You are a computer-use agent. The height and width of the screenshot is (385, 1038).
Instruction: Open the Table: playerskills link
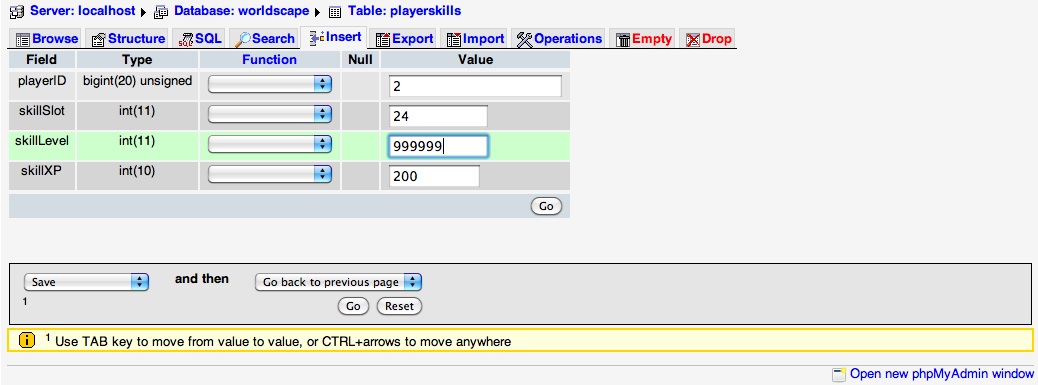tap(404, 11)
